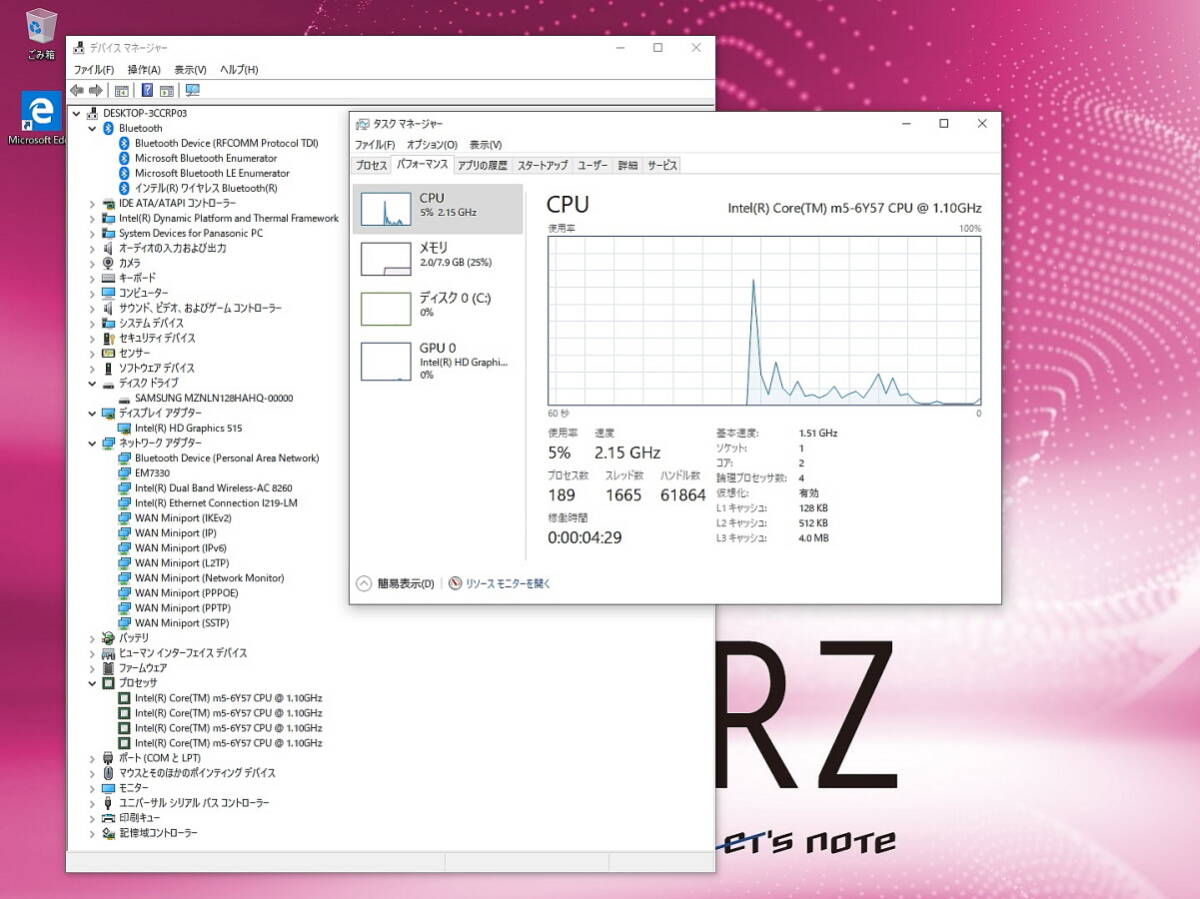Image resolution: width=1200 pixels, height=899 pixels.
Task: Select インテル(R) ワイヤレス Bluetooth(R) device
Action: point(206,188)
